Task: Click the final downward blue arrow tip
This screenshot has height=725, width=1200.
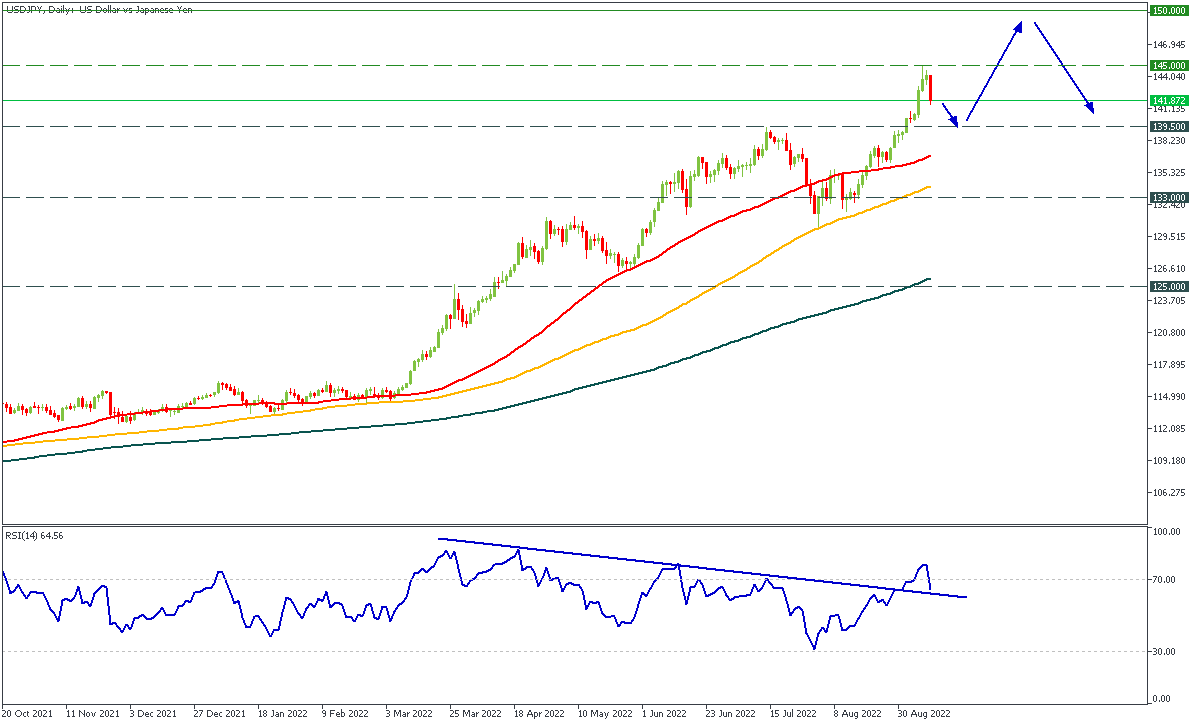Action: (x=1092, y=110)
